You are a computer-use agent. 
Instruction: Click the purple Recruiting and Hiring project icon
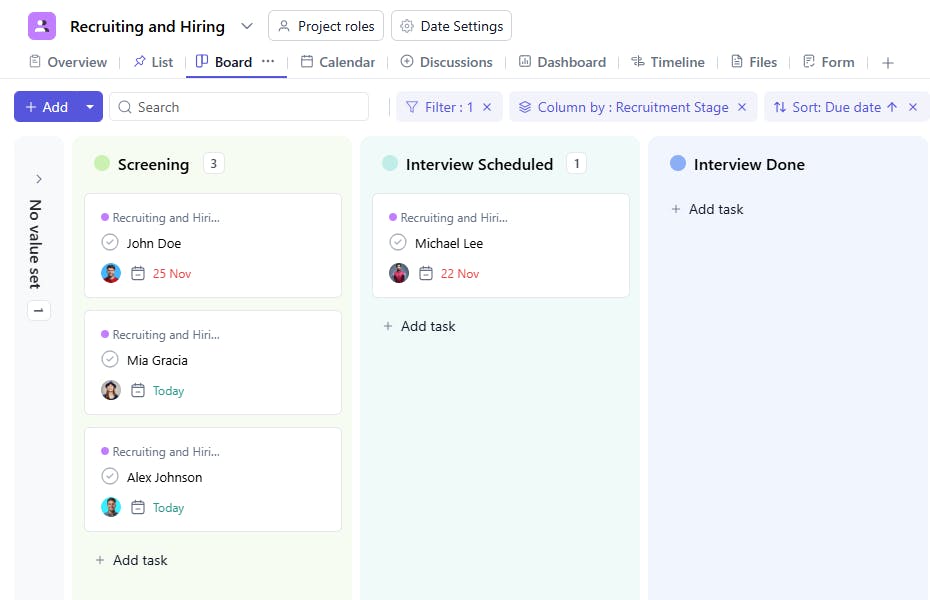pos(42,26)
